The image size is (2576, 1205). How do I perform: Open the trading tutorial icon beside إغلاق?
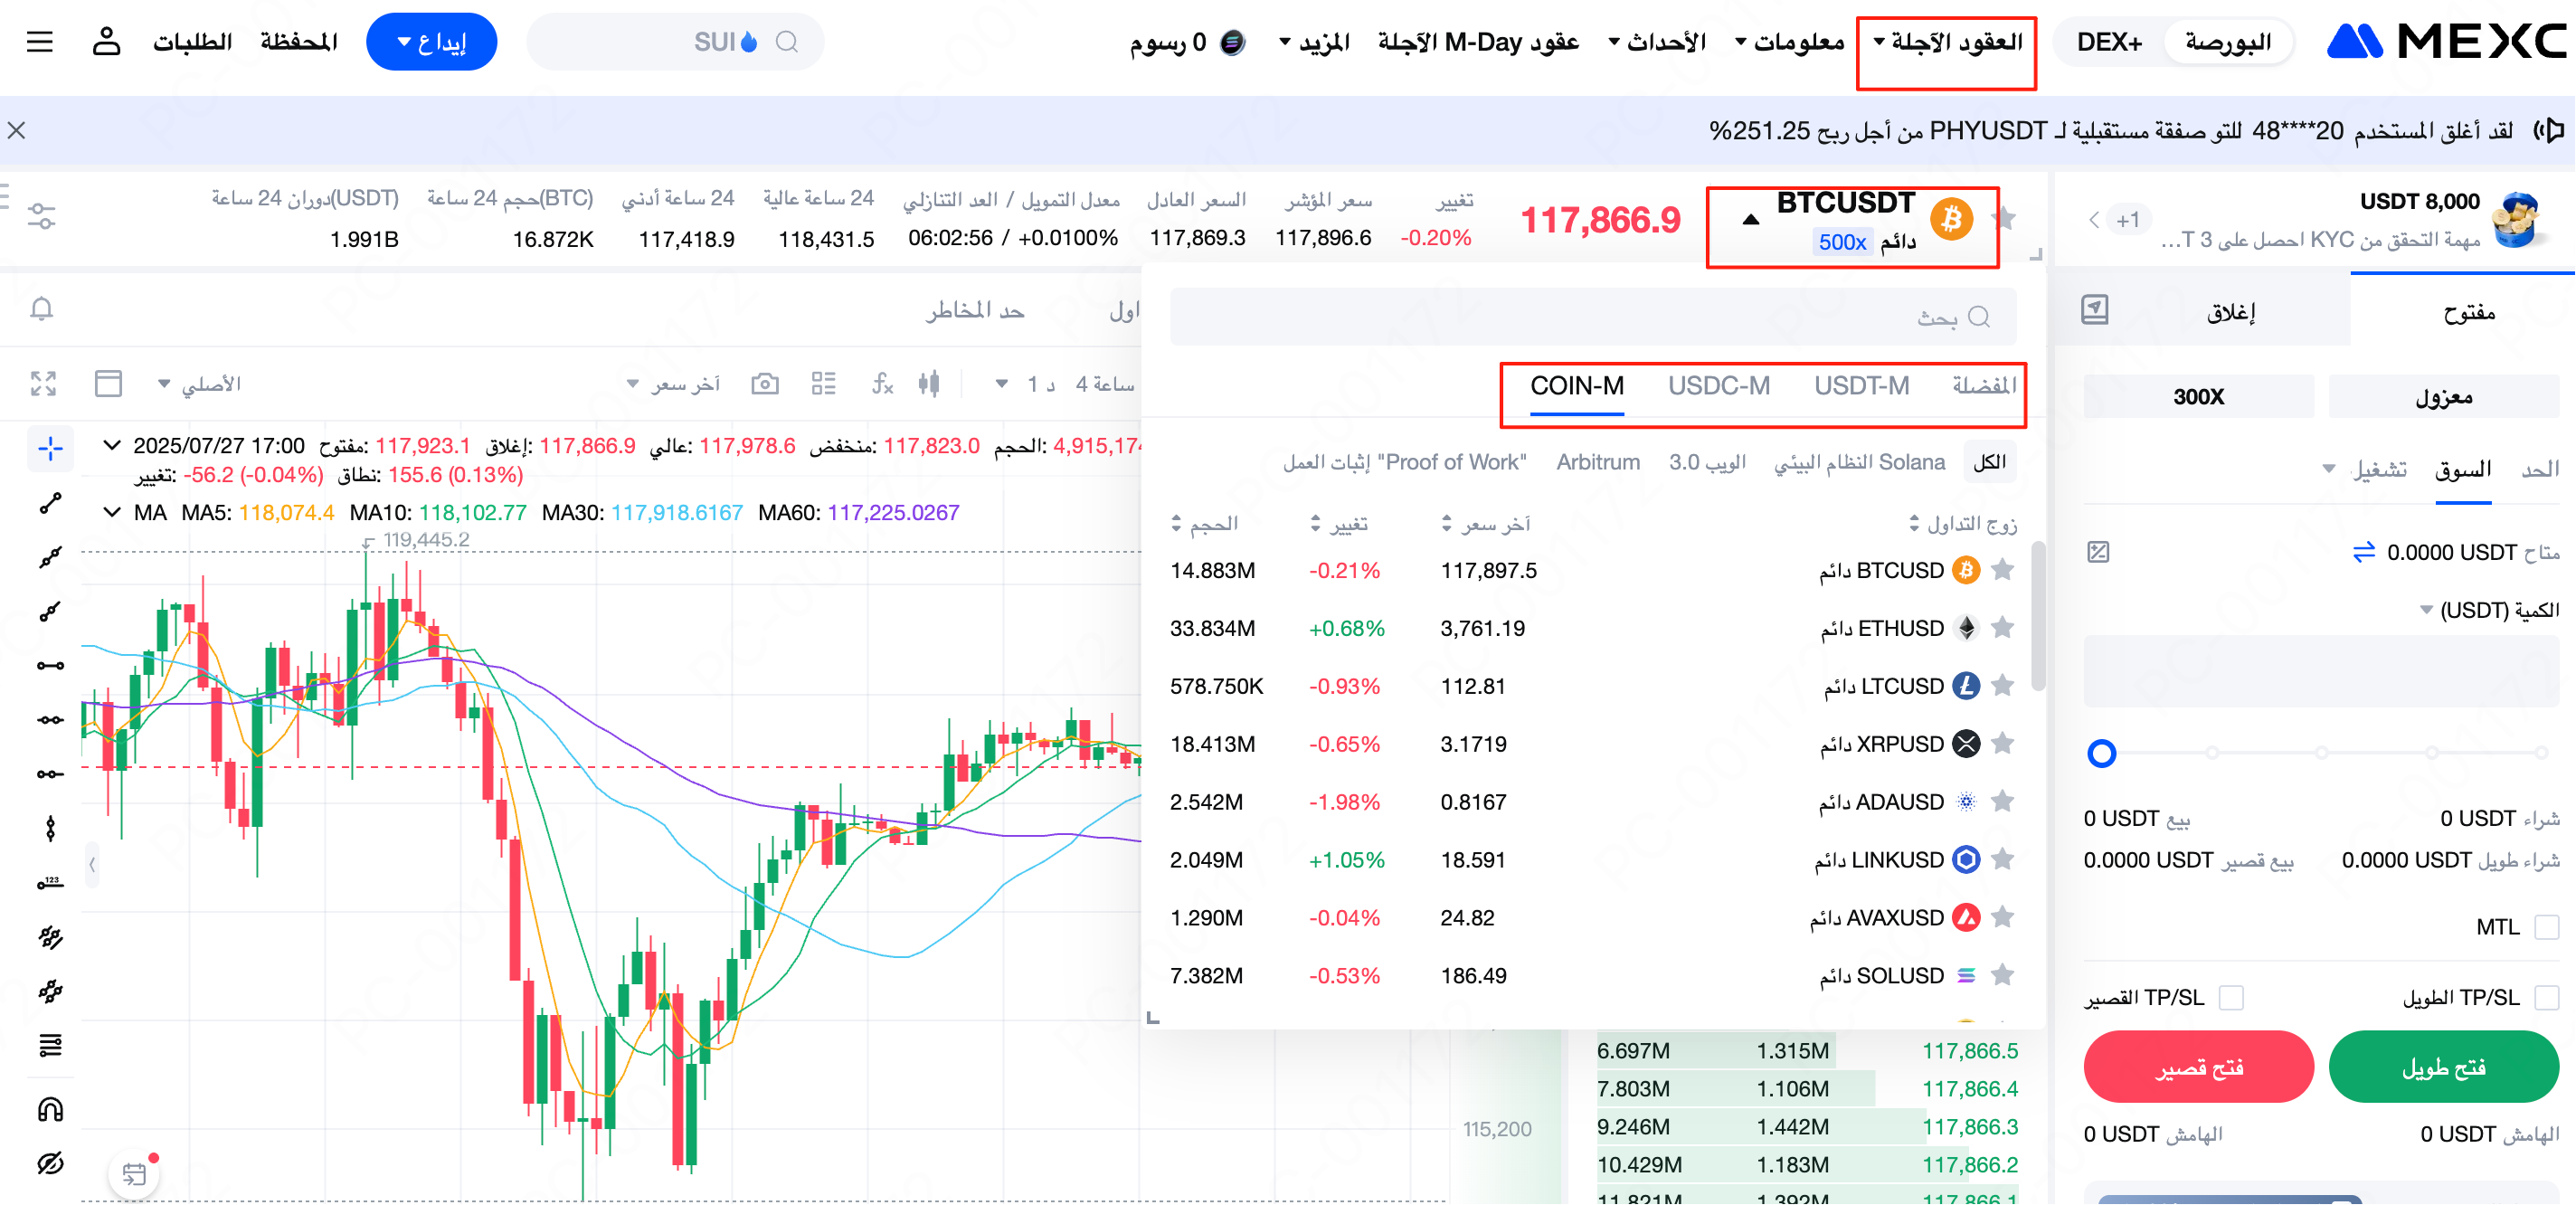tap(2095, 311)
